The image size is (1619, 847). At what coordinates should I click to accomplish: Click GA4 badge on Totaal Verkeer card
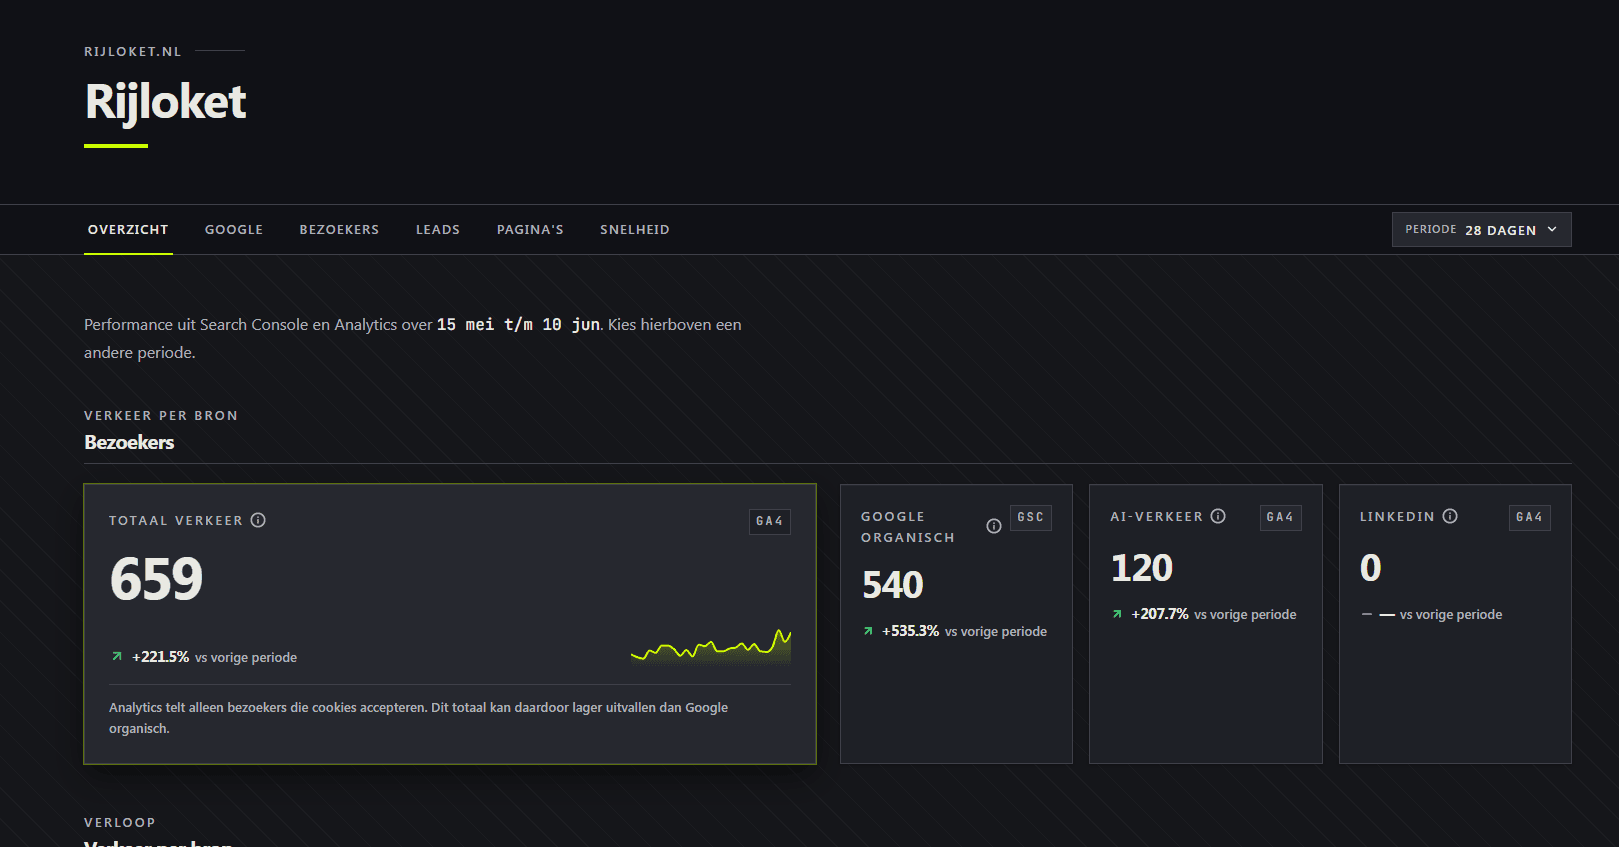coord(770,521)
